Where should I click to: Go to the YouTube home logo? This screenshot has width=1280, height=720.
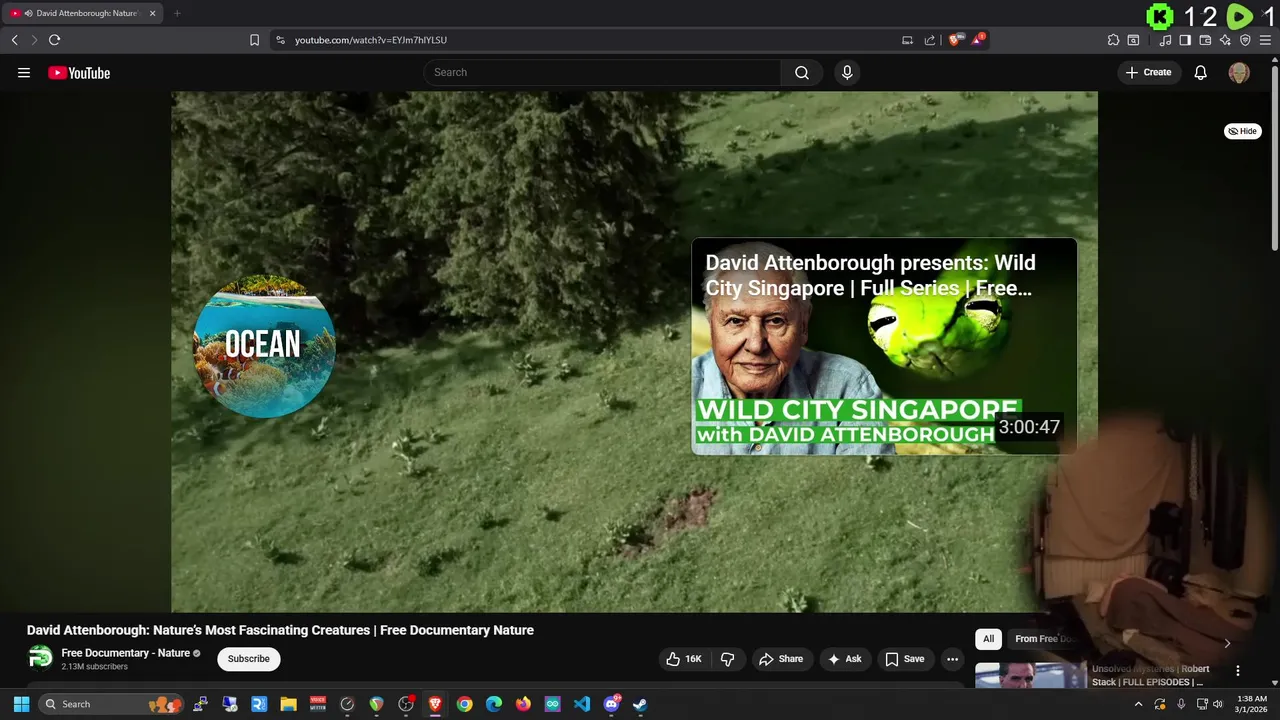tap(79, 73)
